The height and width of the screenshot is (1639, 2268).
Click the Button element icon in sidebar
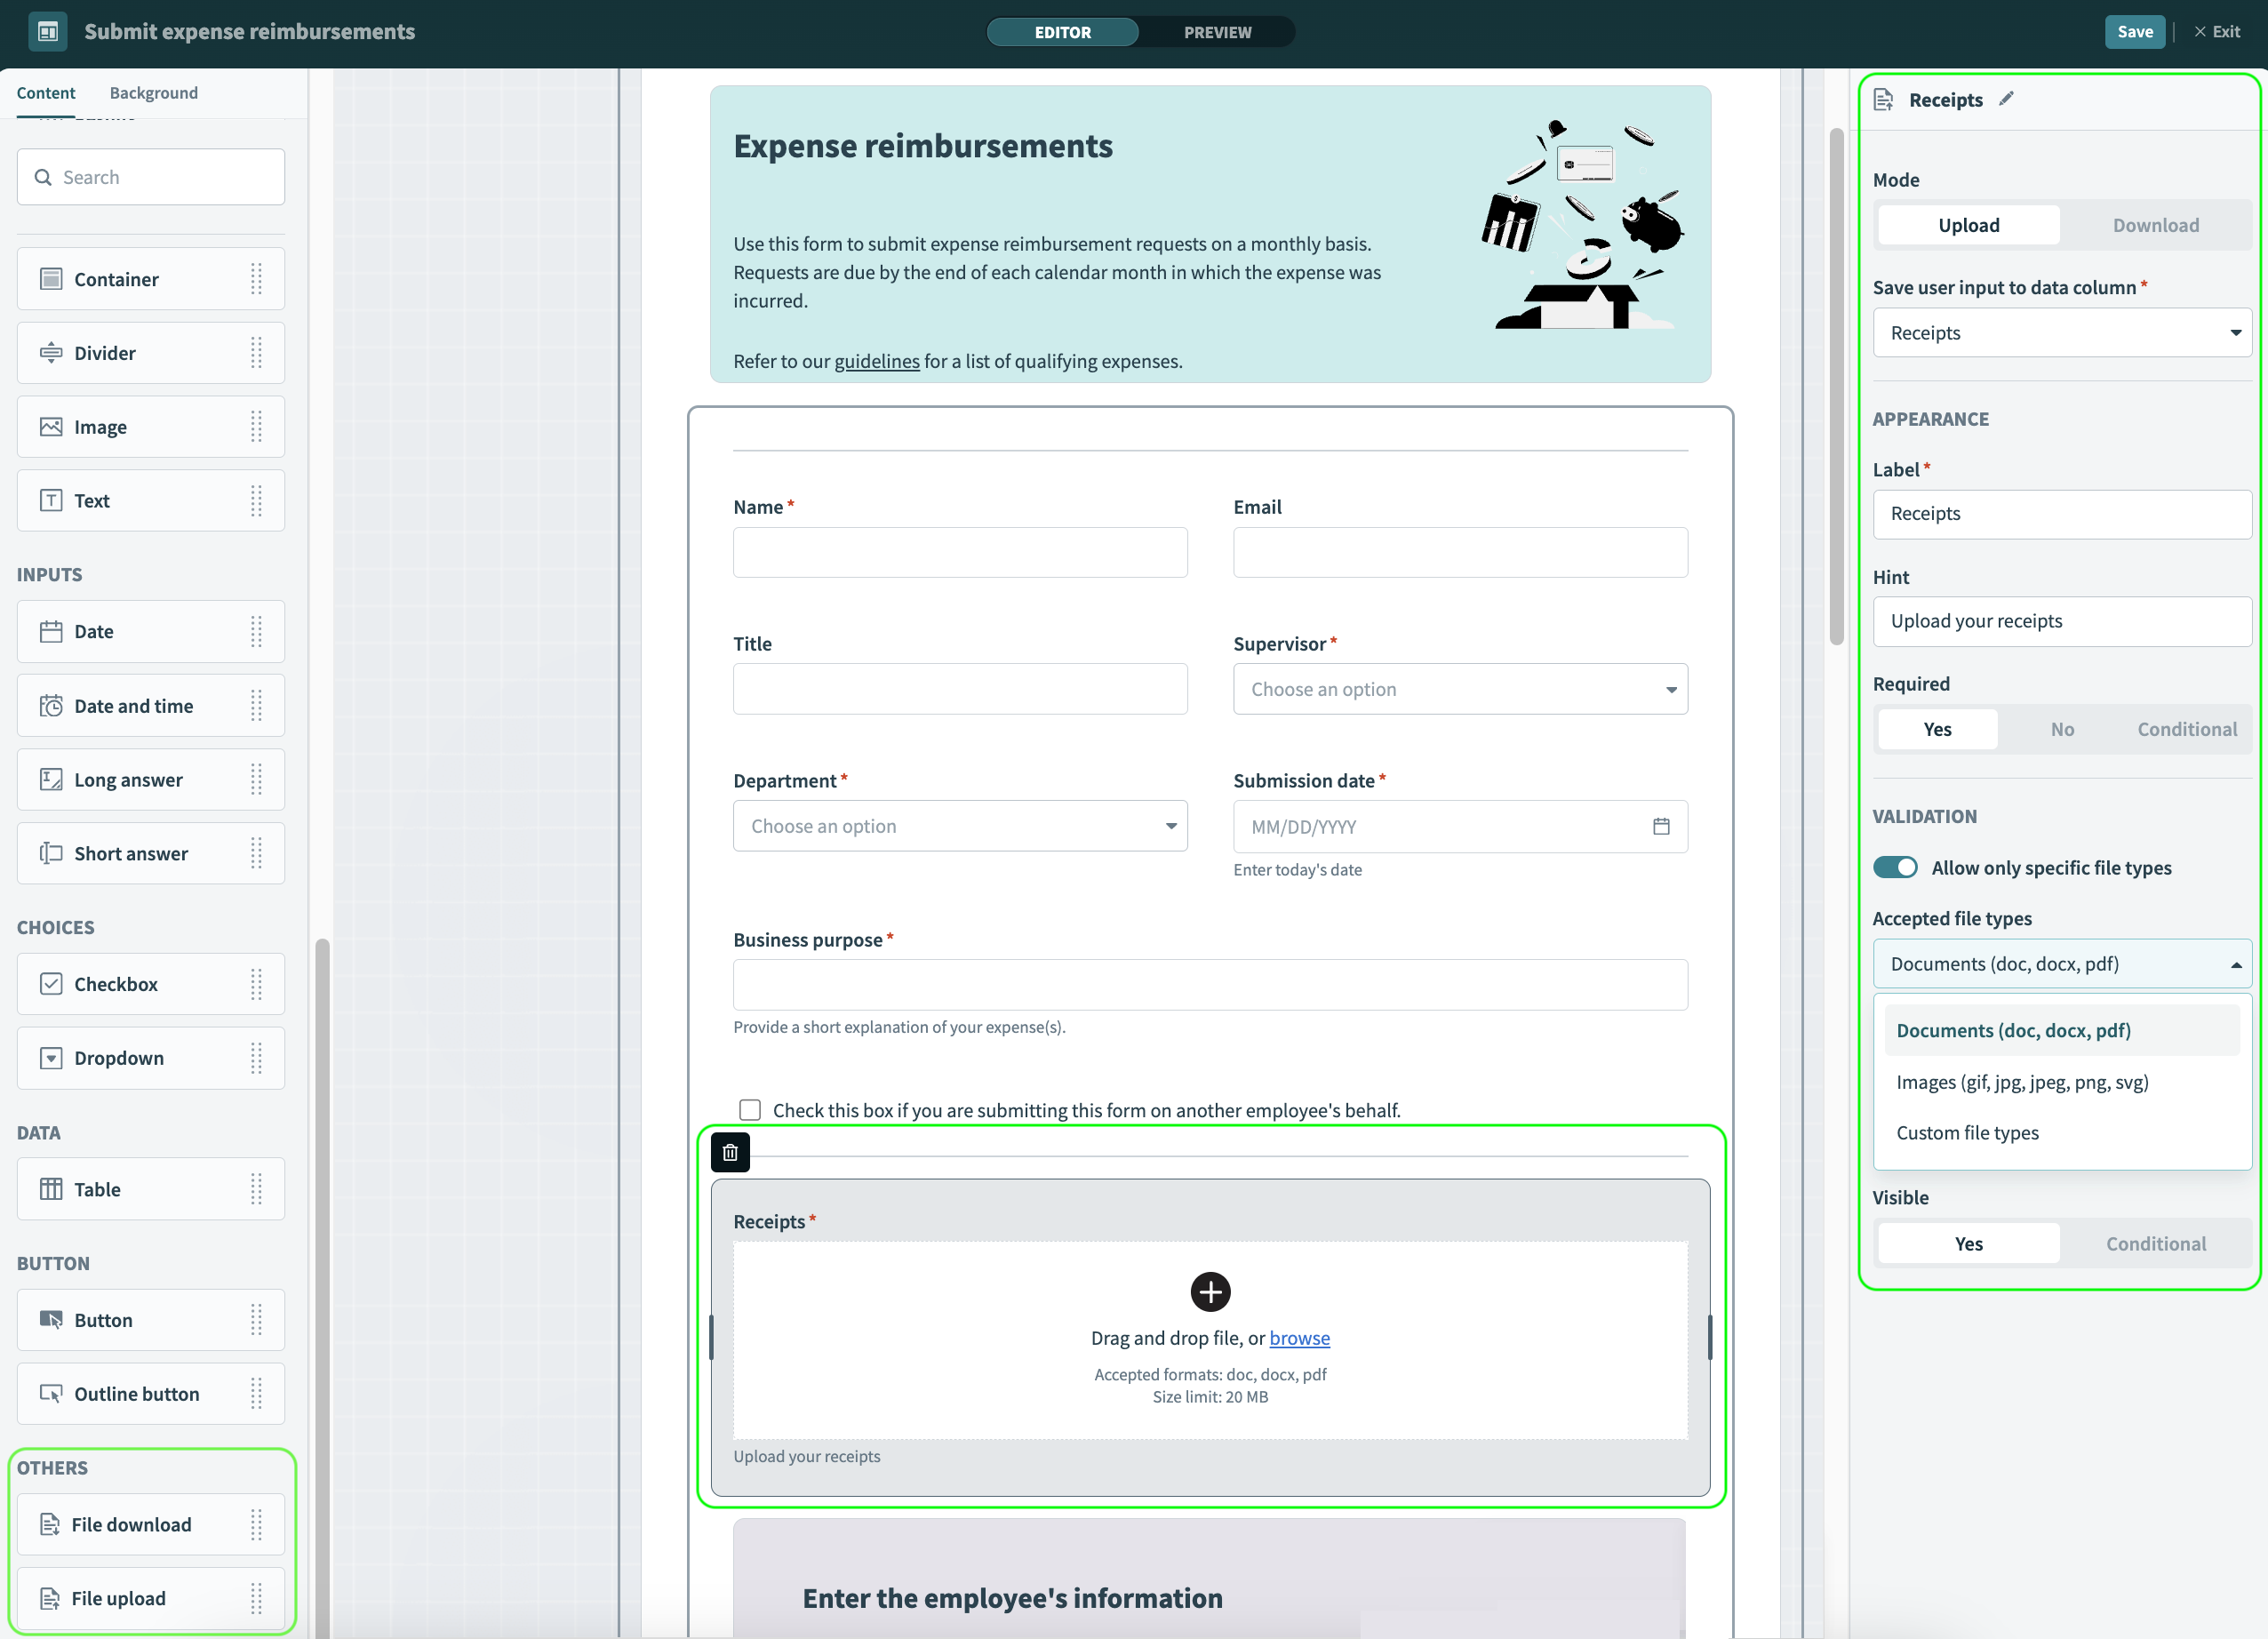click(51, 1319)
